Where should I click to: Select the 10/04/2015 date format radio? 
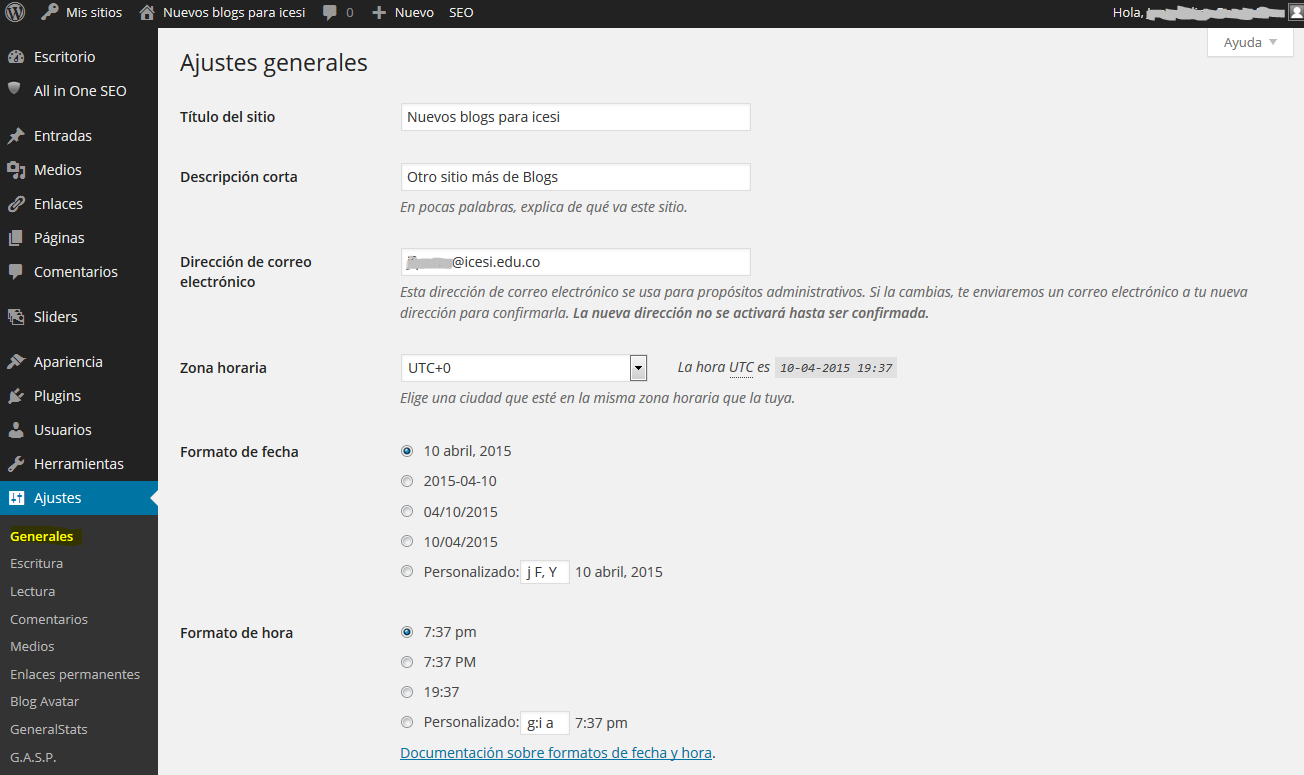(x=407, y=542)
